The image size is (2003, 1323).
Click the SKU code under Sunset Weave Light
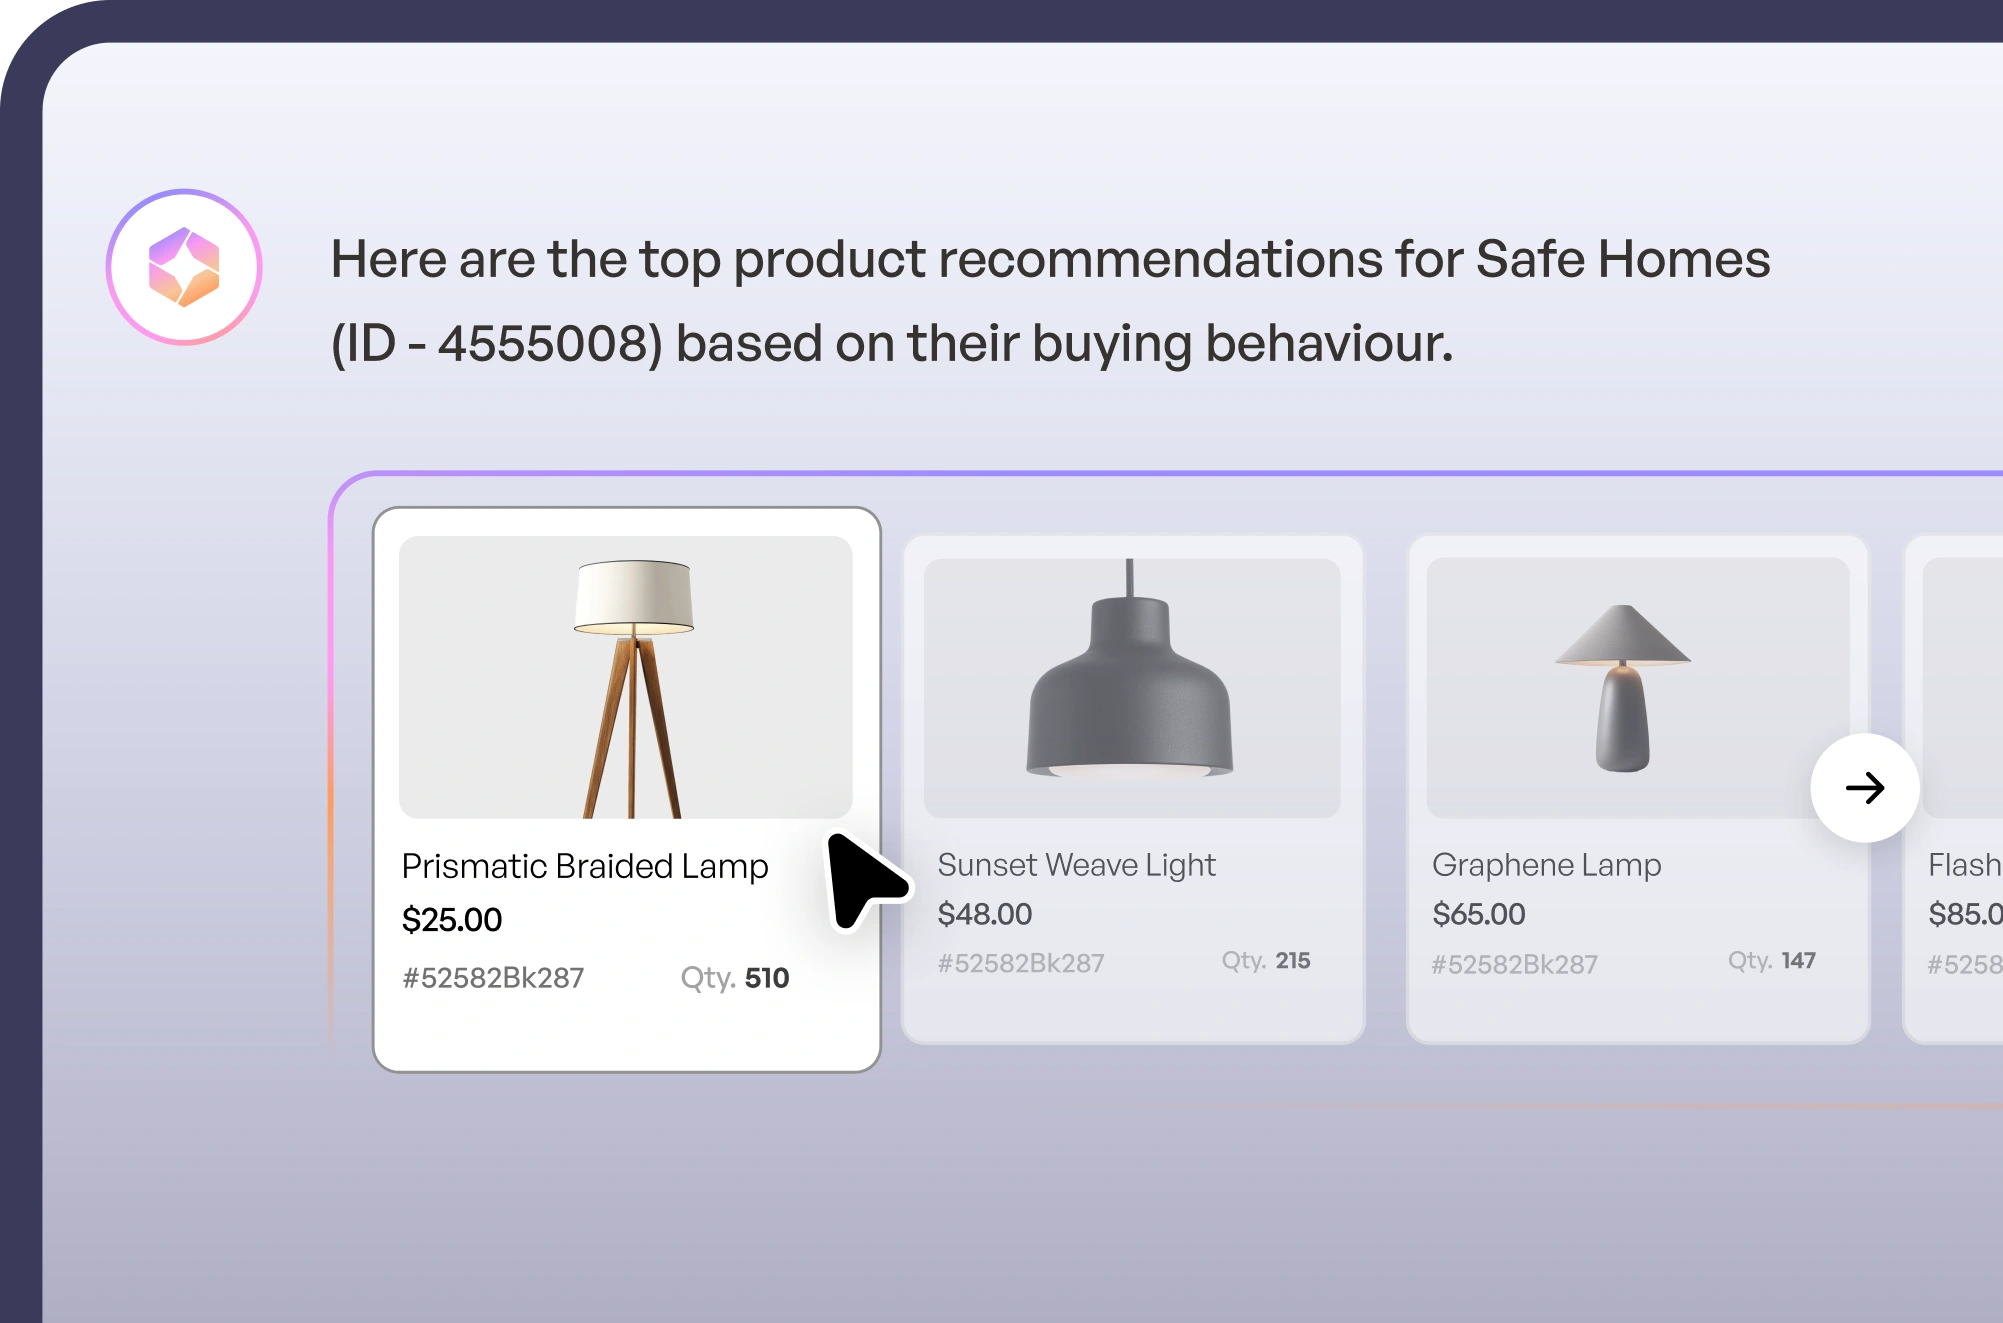coord(1021,963)
